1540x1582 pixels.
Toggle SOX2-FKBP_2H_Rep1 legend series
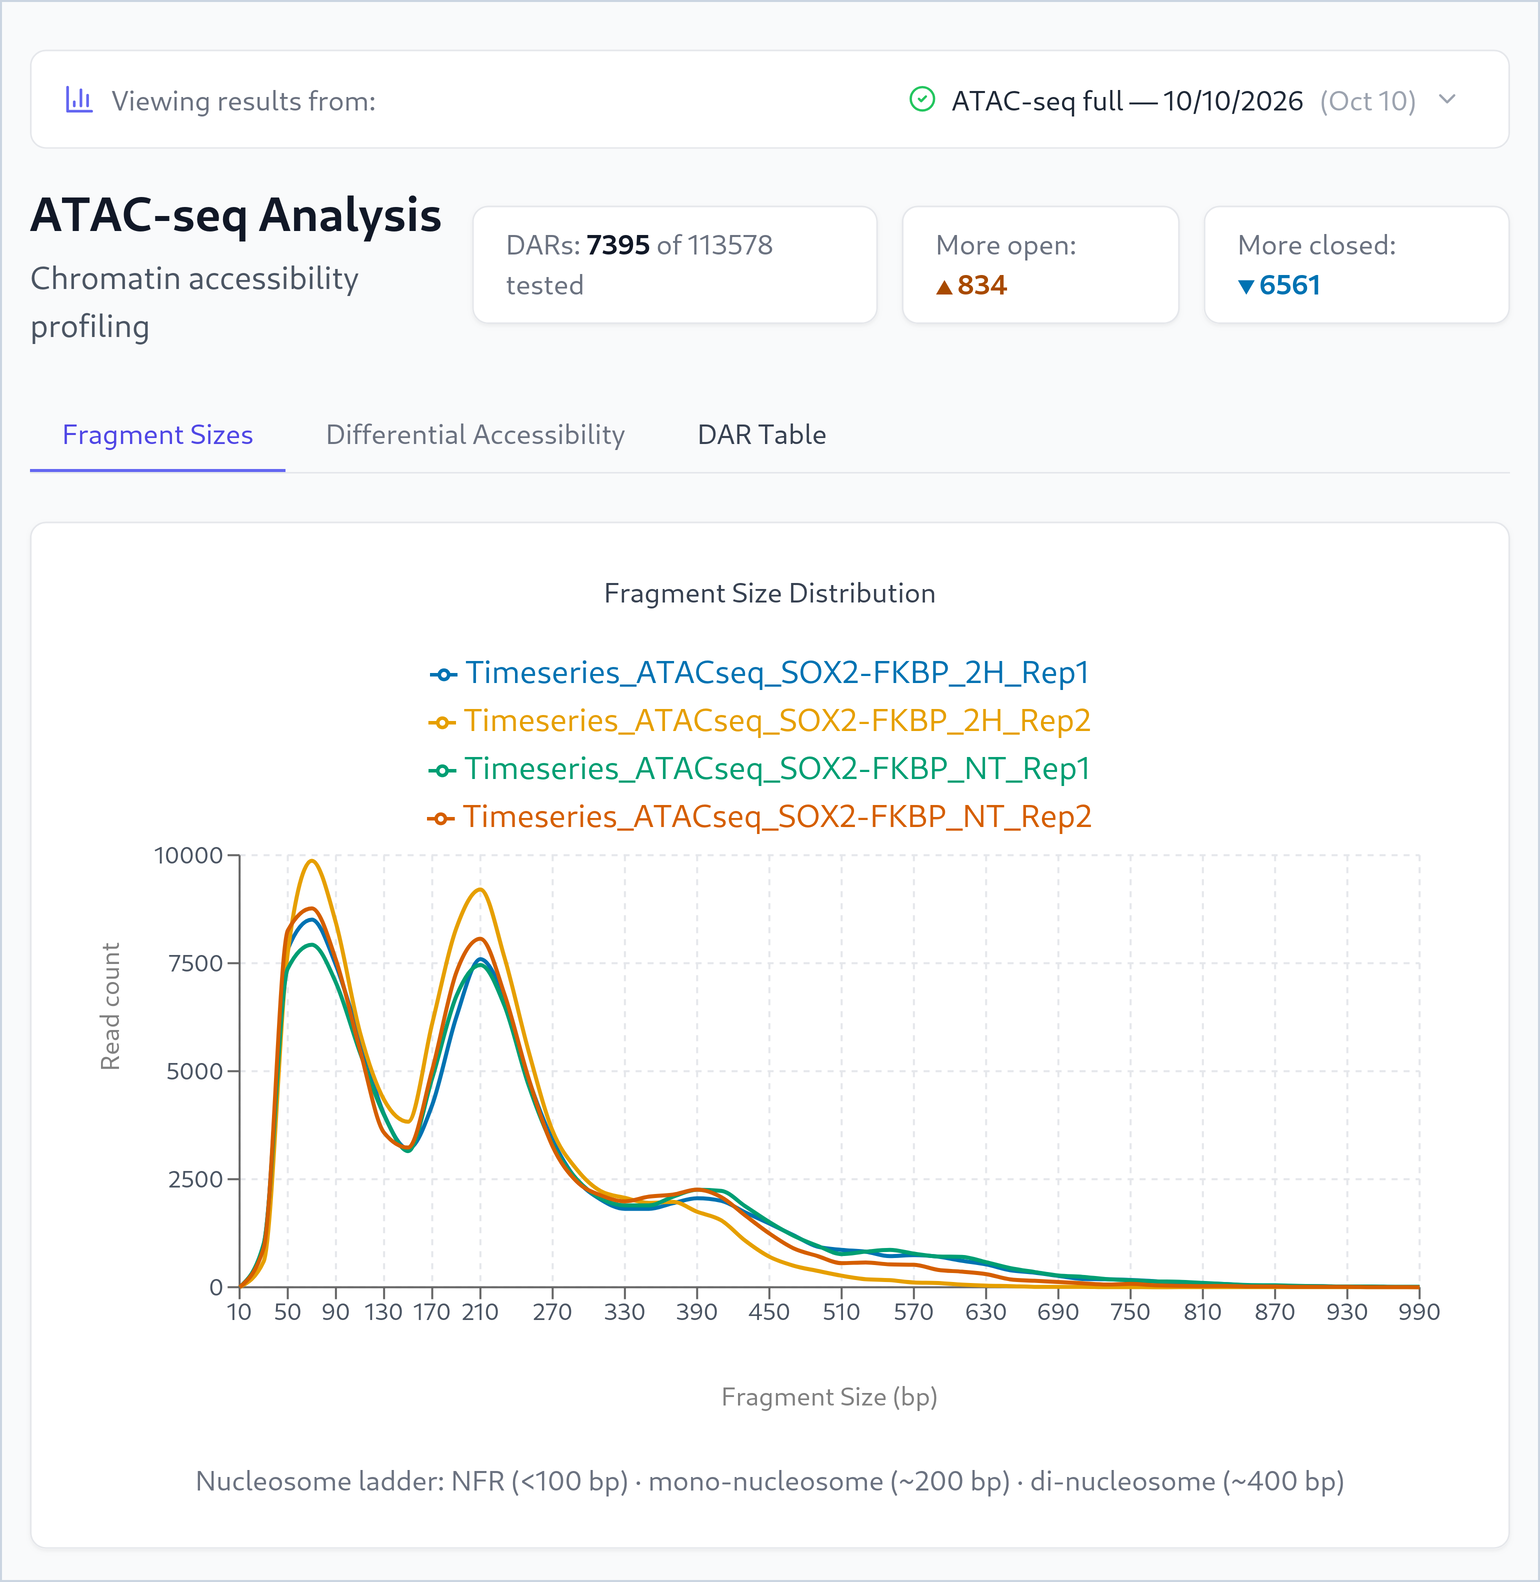[x=759, y=673]
